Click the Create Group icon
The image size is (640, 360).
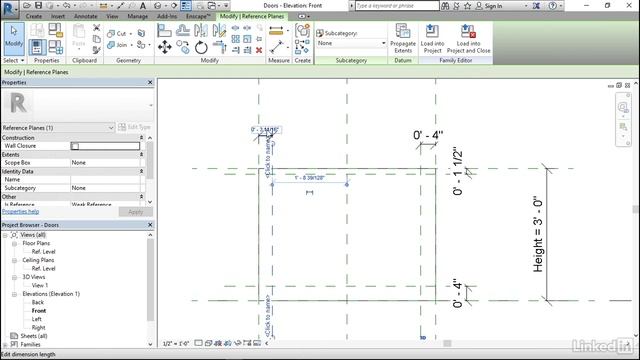click(x=302, y=30)
